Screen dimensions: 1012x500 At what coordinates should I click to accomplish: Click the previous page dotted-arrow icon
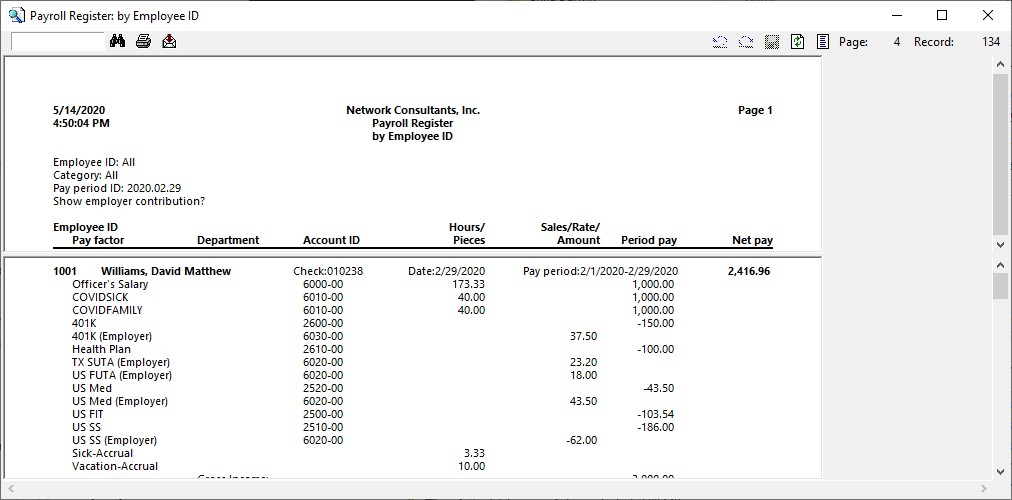pos(720,42)
